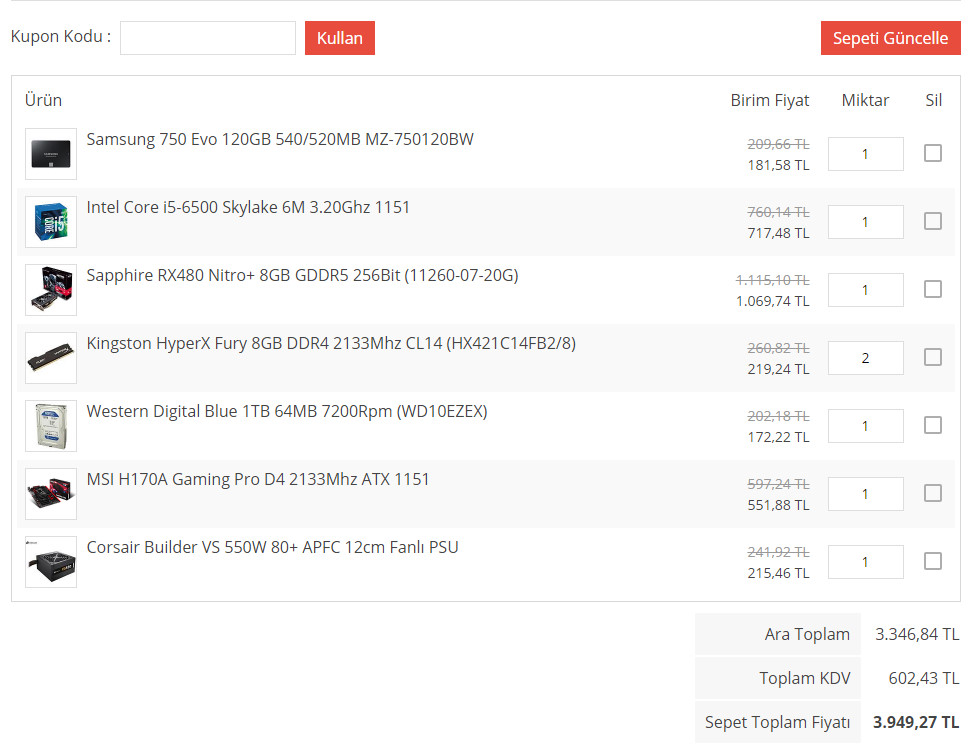Check the Sil box for Sapphire RX480
This screenshot has height=756, width=968.
click(933, 289)
